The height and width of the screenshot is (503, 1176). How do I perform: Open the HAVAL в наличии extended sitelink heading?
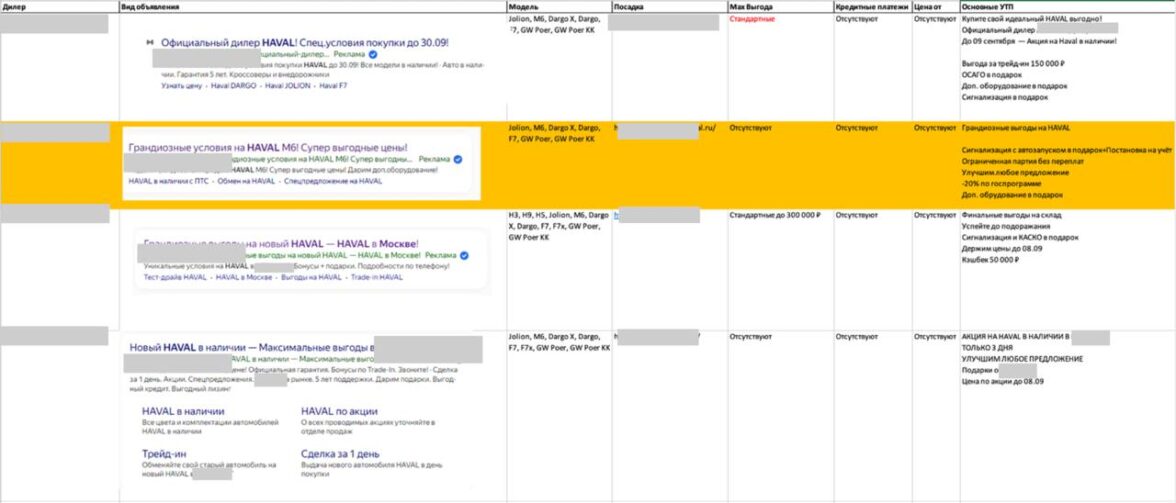(x=183, y=411)
